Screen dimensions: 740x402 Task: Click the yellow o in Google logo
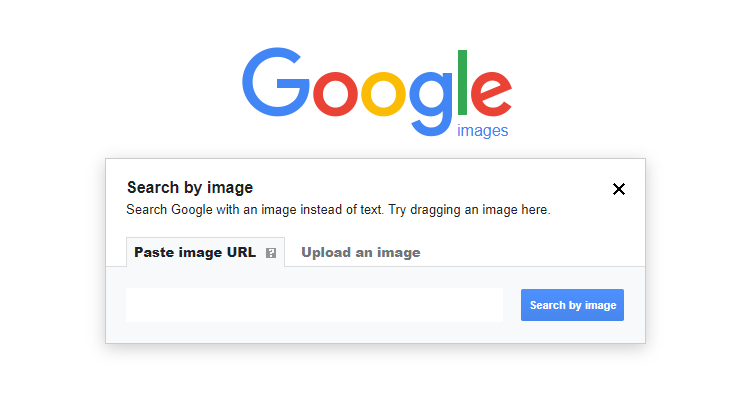383,93
